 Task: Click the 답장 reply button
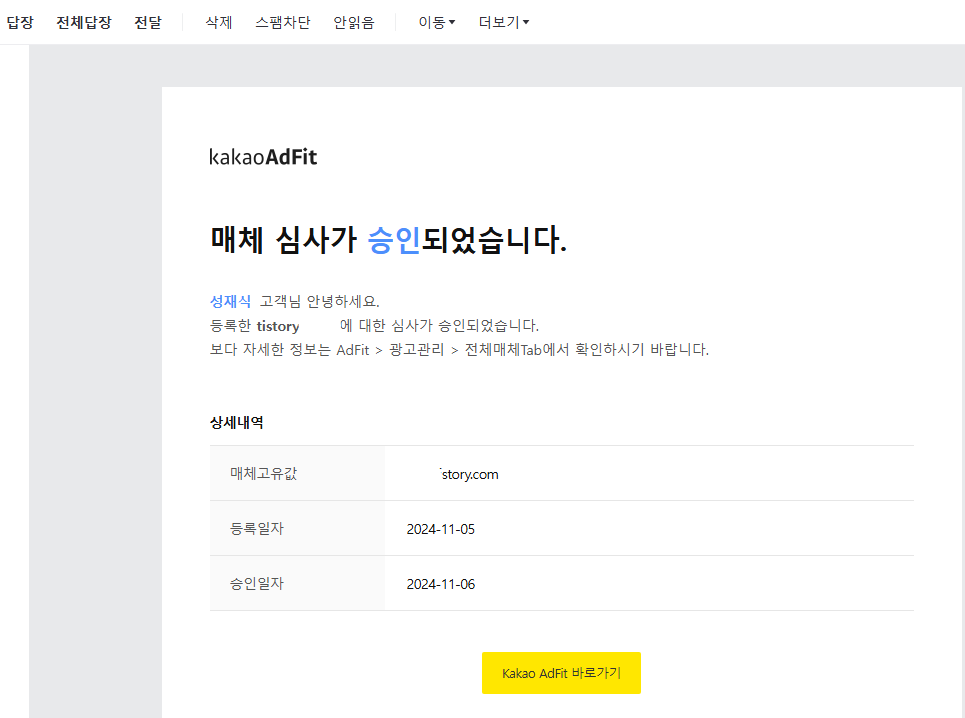[x=20, y=23]
